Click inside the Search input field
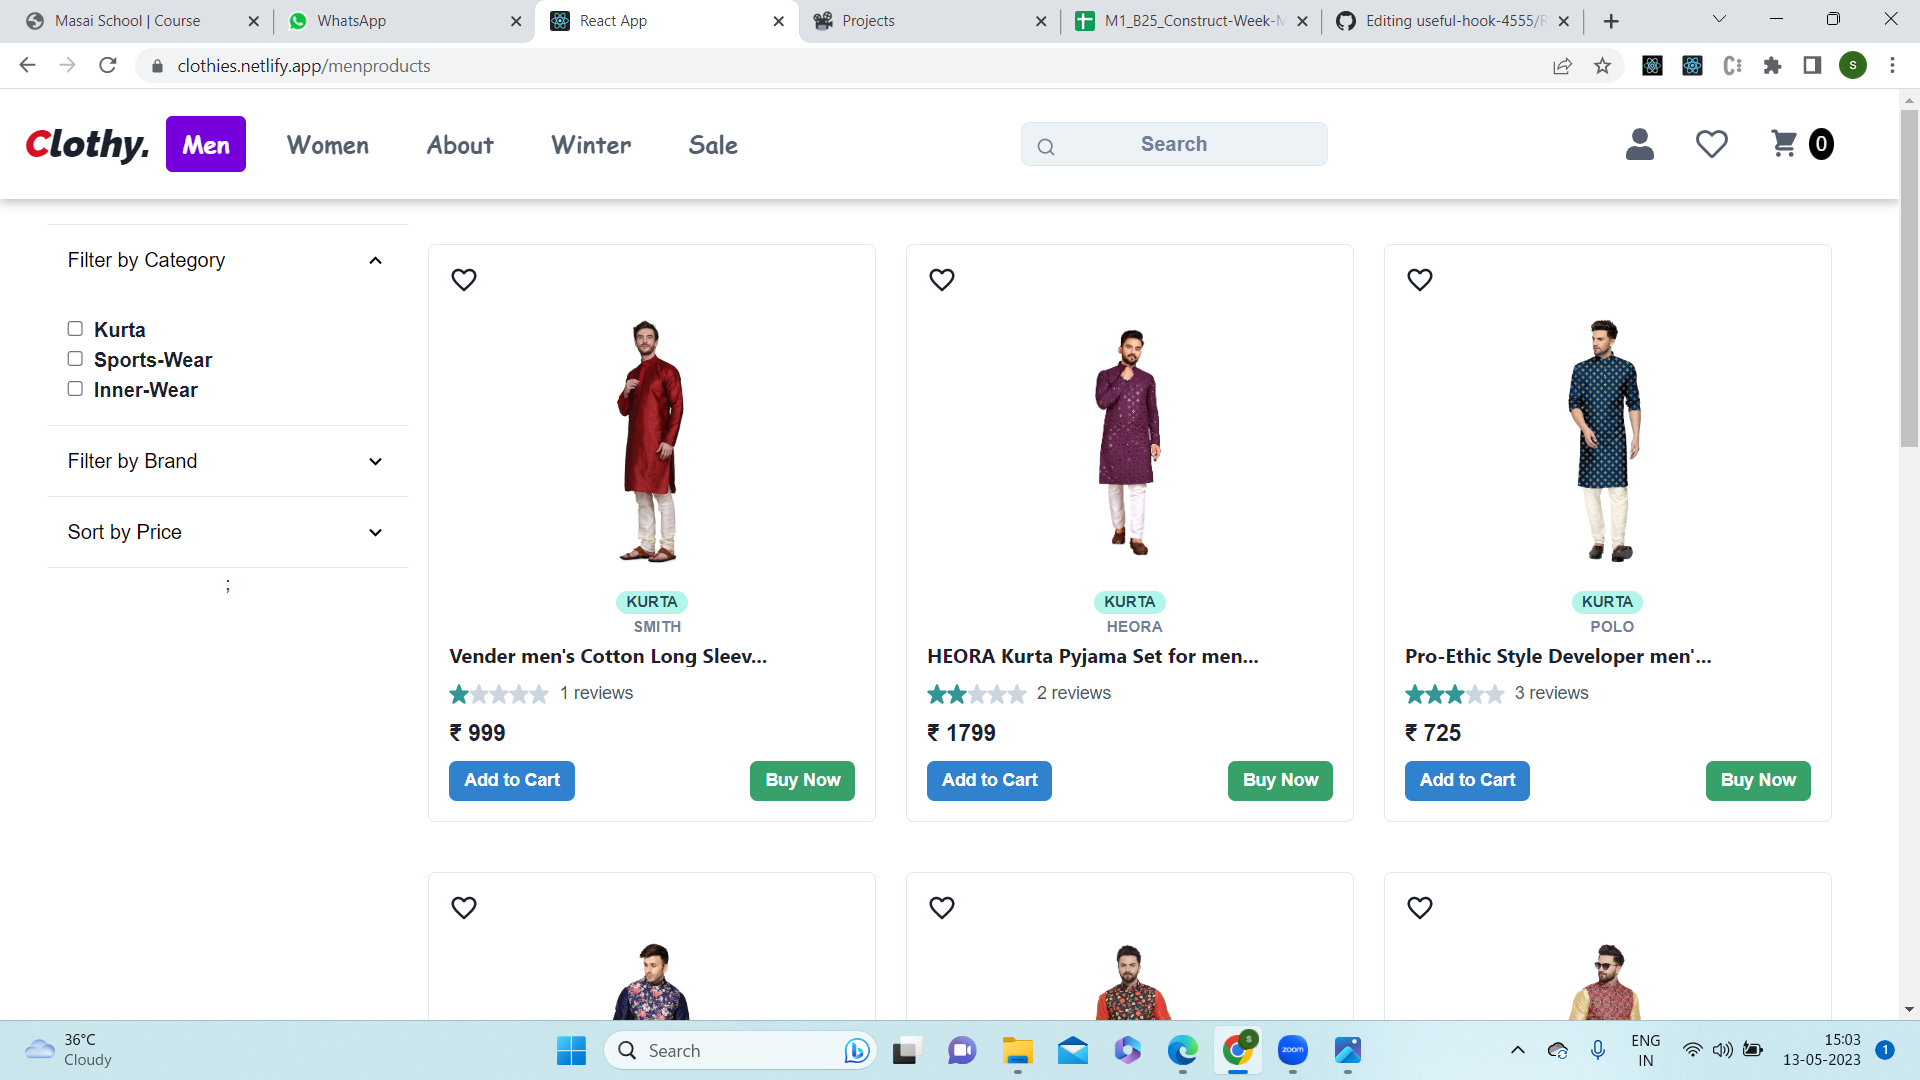Screen dimensions: 1920x1080 [1173, 144]
